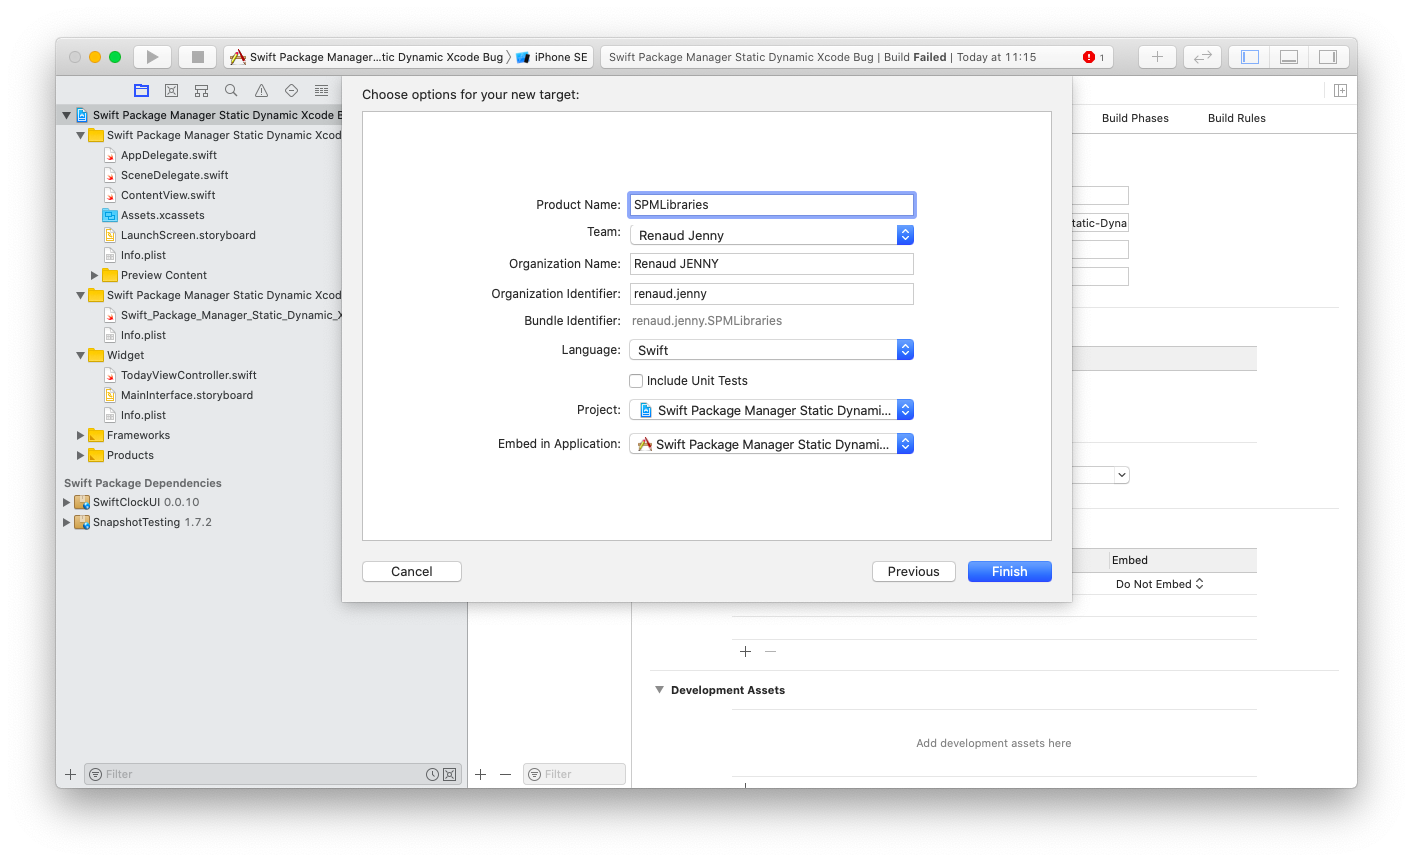
Task: Open the Project navigator folder icon
Action: click(x=141, y=90)
